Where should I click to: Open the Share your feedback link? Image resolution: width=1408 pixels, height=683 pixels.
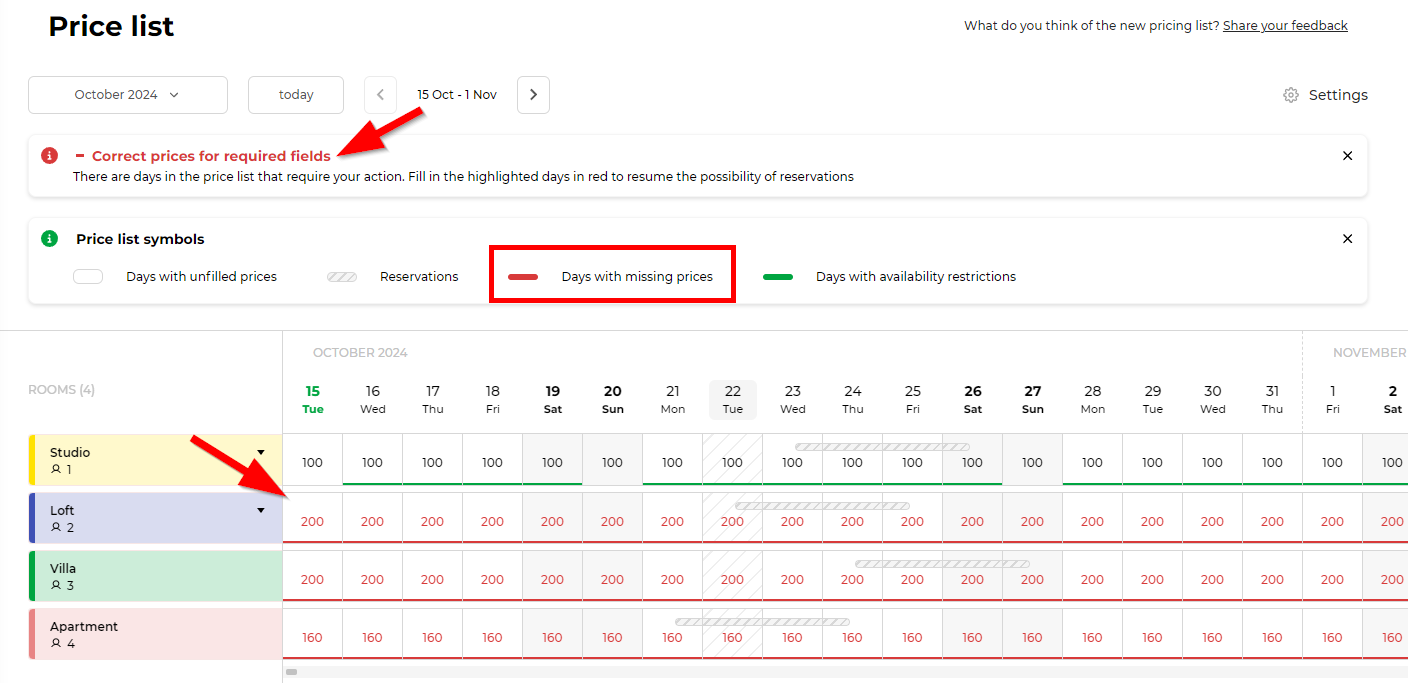1285,26
